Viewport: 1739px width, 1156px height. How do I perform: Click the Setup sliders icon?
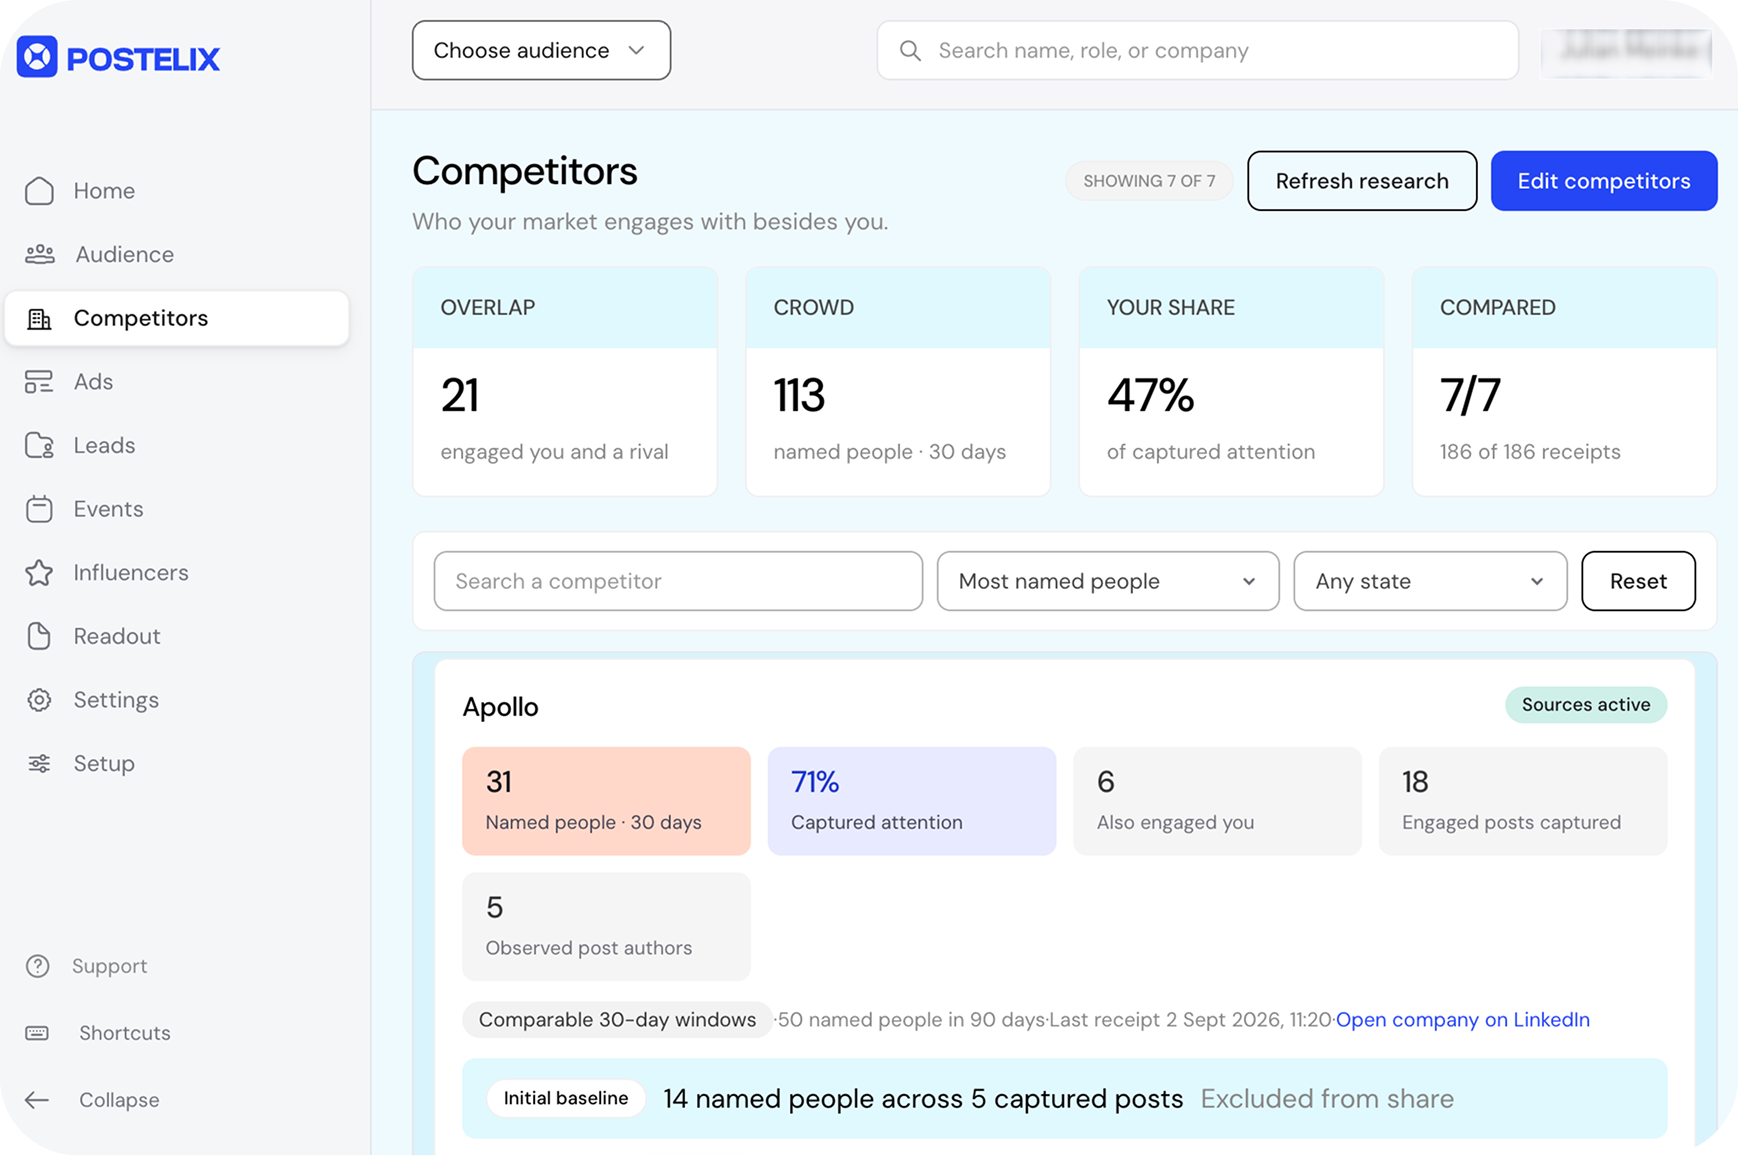coord(39,764)
